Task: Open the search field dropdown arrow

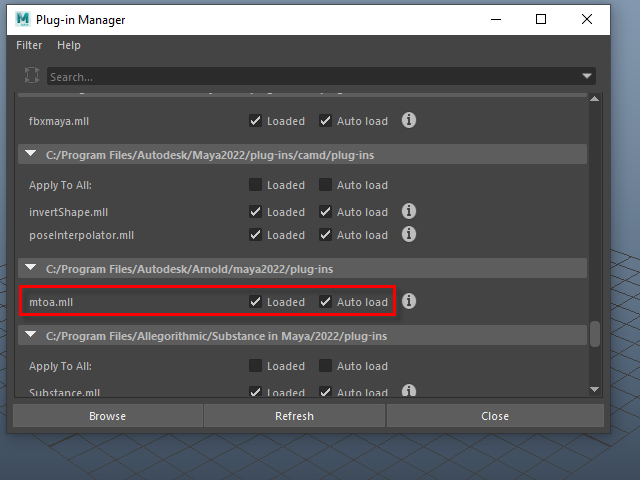Action: click(x=587, y=76)
